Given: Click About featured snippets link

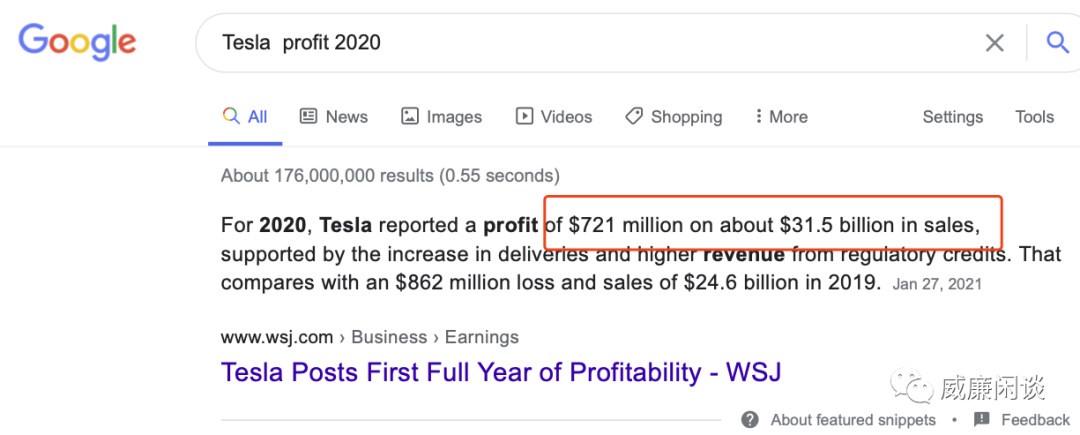Looking at the screenshot, I should [x=853, y=420].
